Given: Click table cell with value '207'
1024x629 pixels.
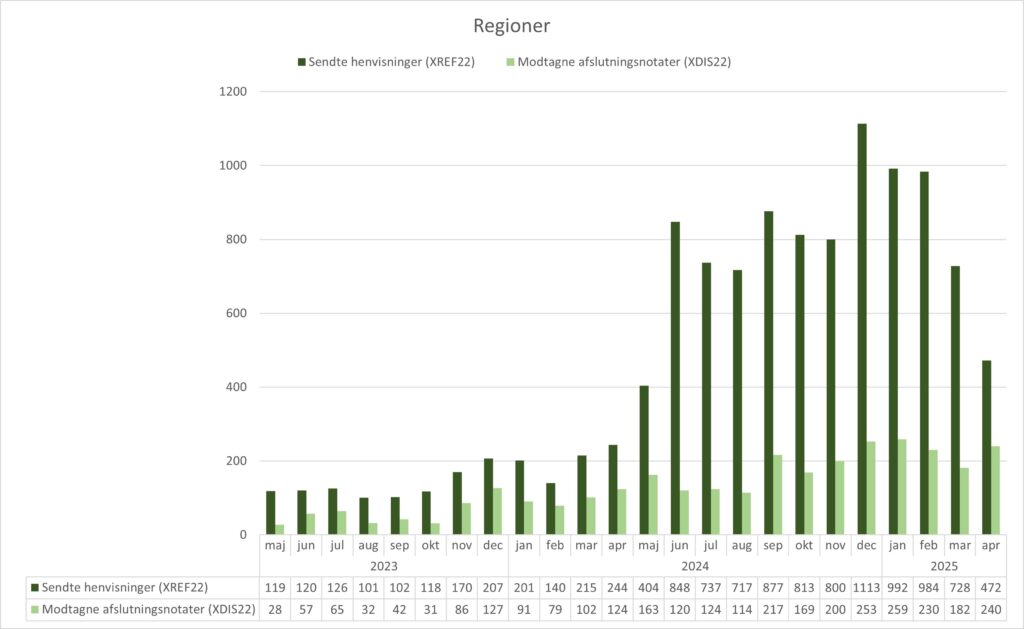Looking at the screenshot, I should coord(493,588).
